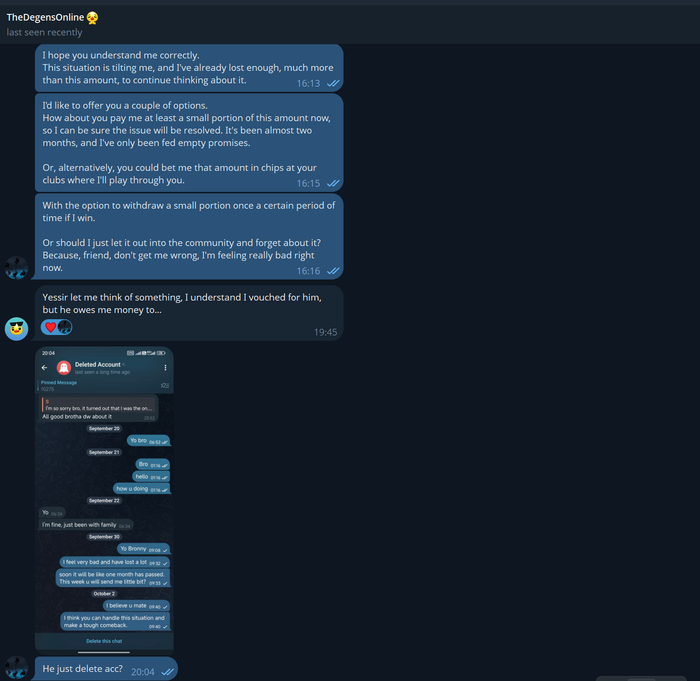Screen dimensions: 700x681
Task: Open sender avatar beside 16:16 message
Action: point(17,268)
